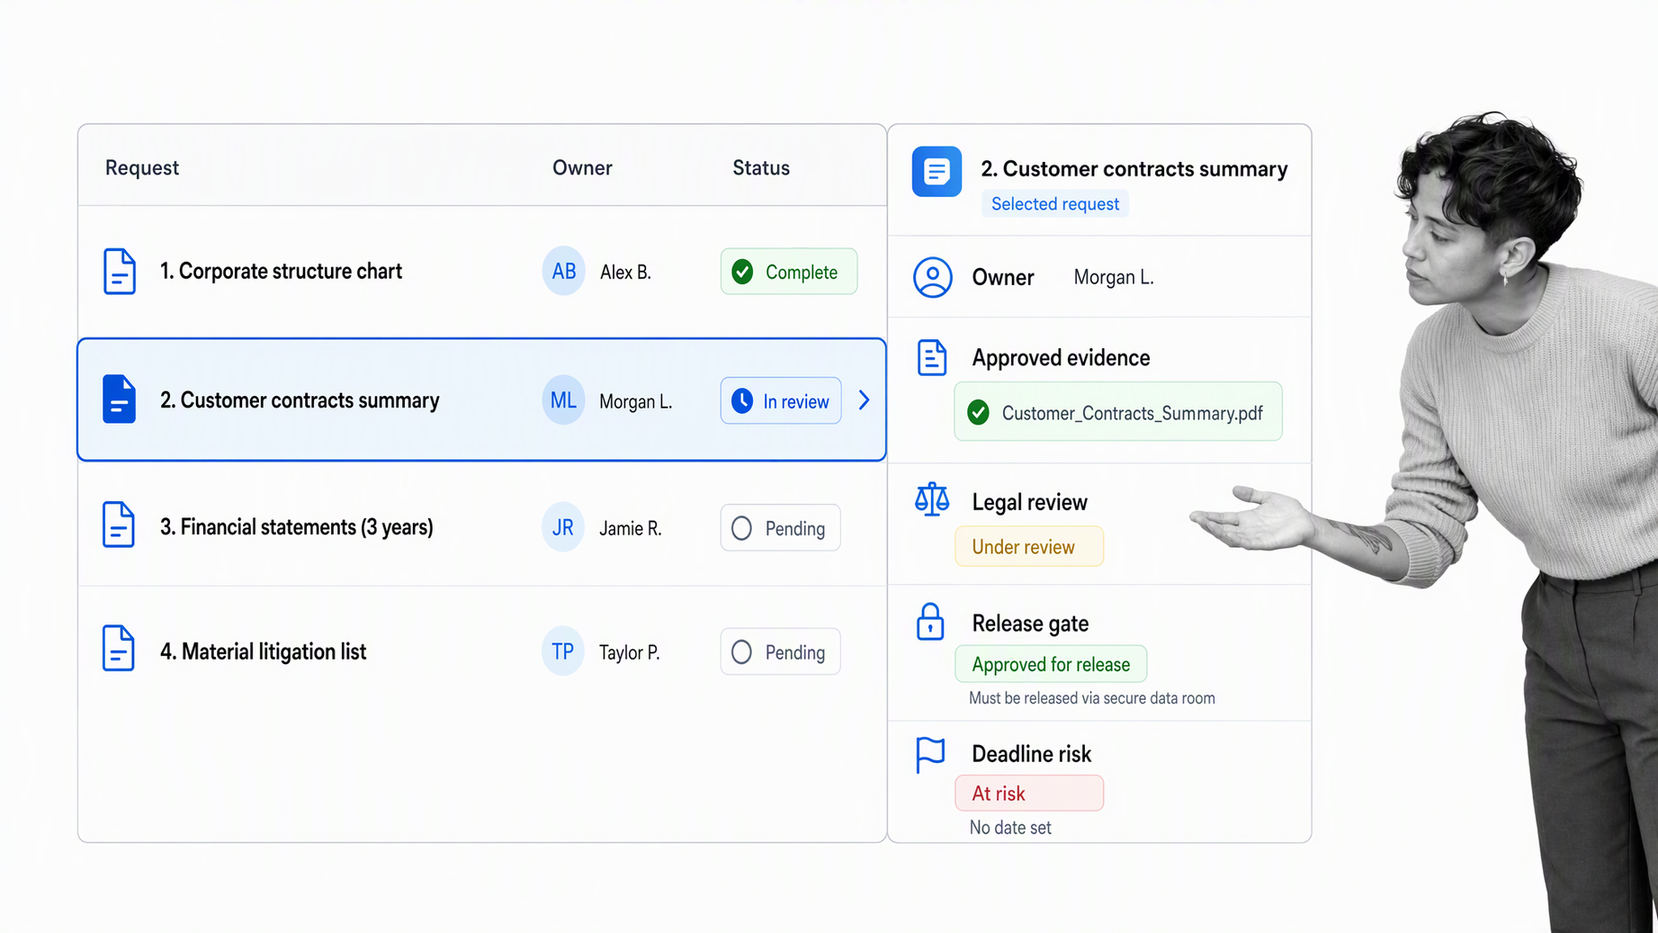The height and width of the screenshot is (933, 1658).
Task: Click the details panel title Customer contracts summary
Action: click(x=1134, y=169)
